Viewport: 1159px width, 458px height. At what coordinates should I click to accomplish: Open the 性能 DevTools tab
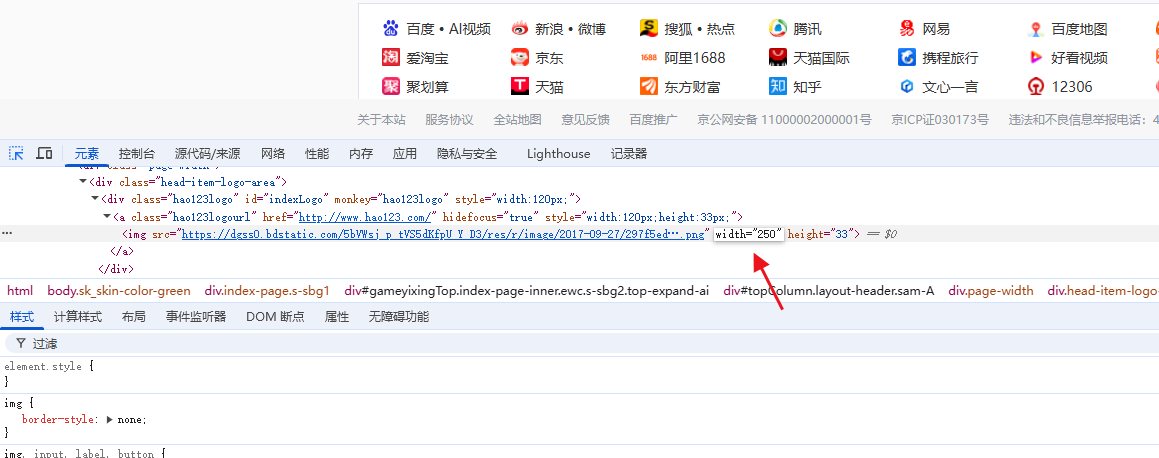click(317, 154)
